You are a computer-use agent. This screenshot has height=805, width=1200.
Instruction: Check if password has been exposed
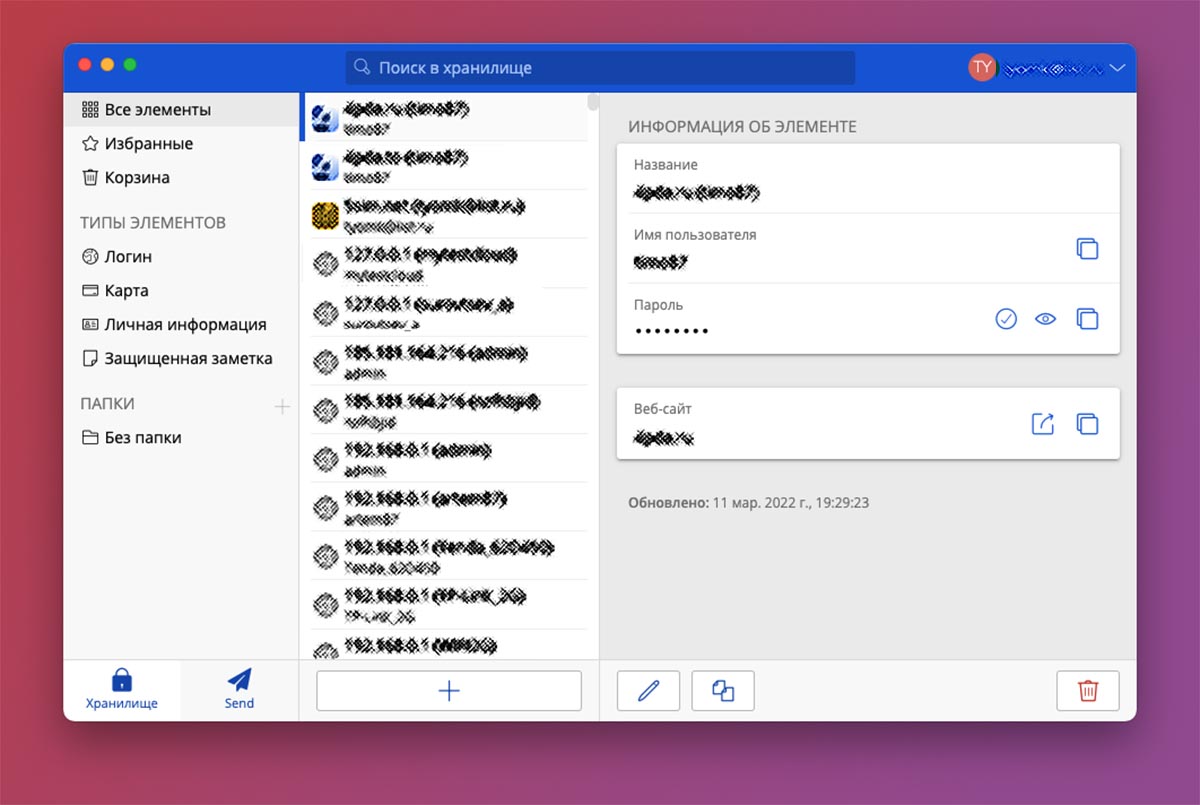1006,319
